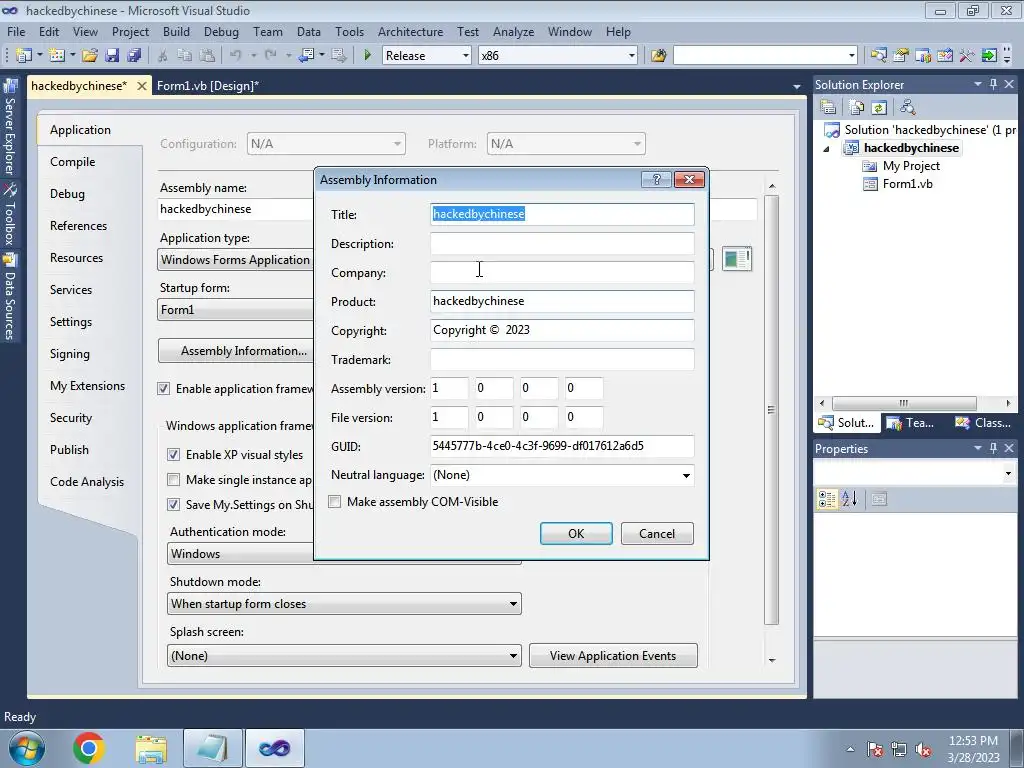Viewport: 1024px width, 768px height.
Task: Save the current file with floppy icon
Action: 112,56
